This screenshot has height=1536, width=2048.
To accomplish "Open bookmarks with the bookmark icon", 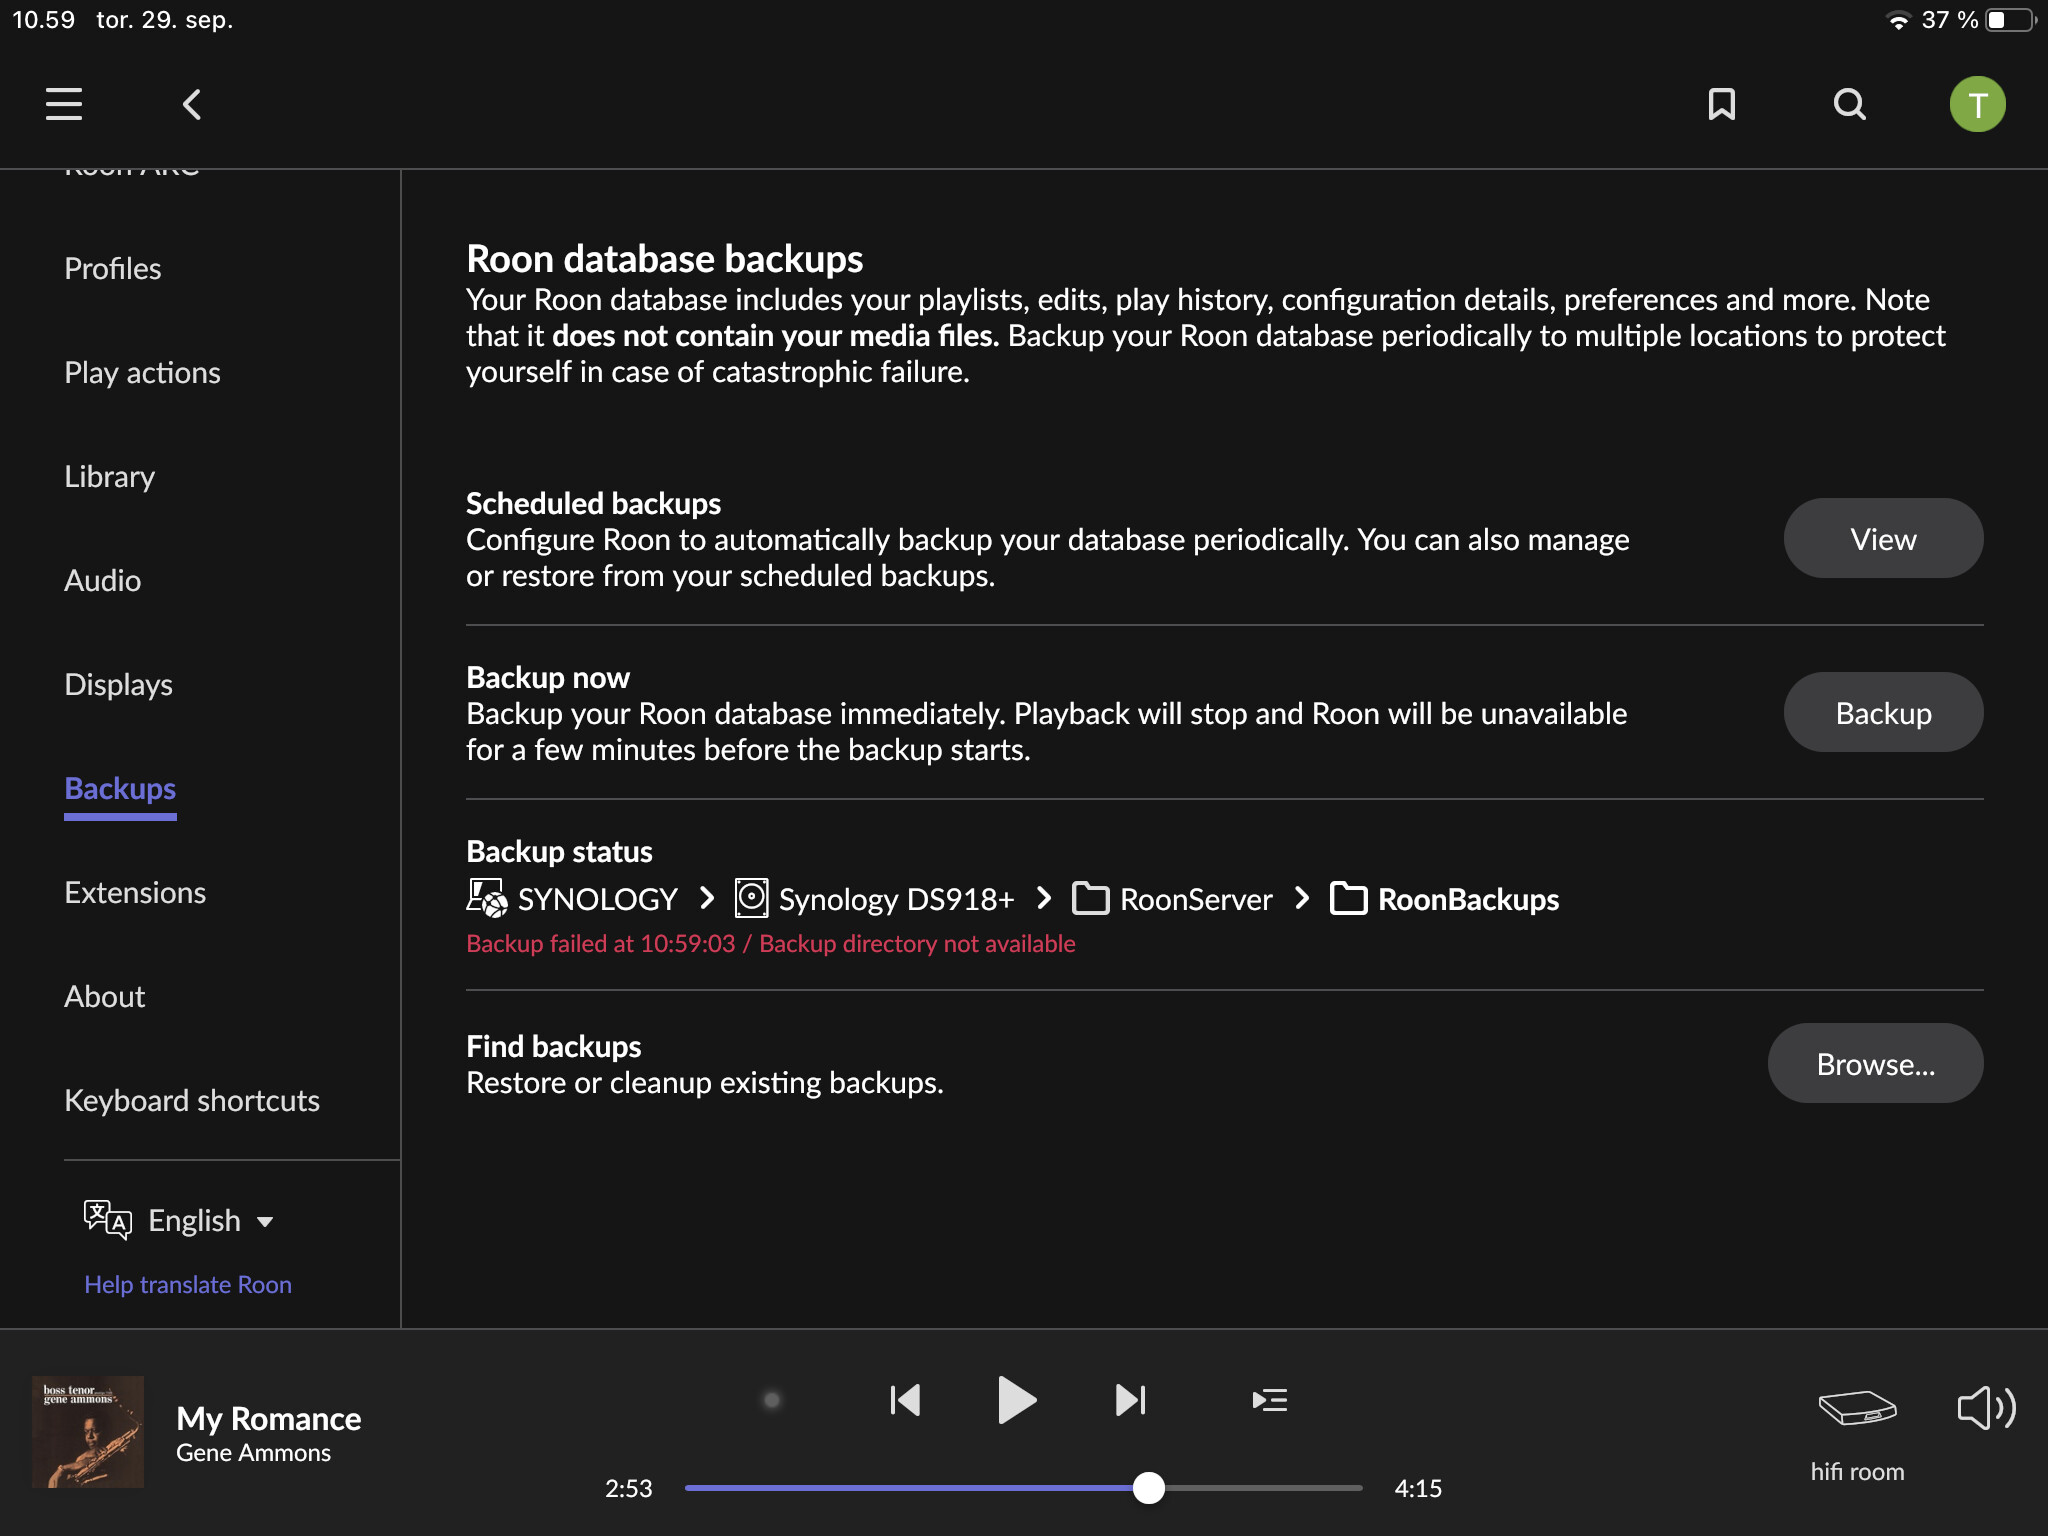I will click(1721, 104).
